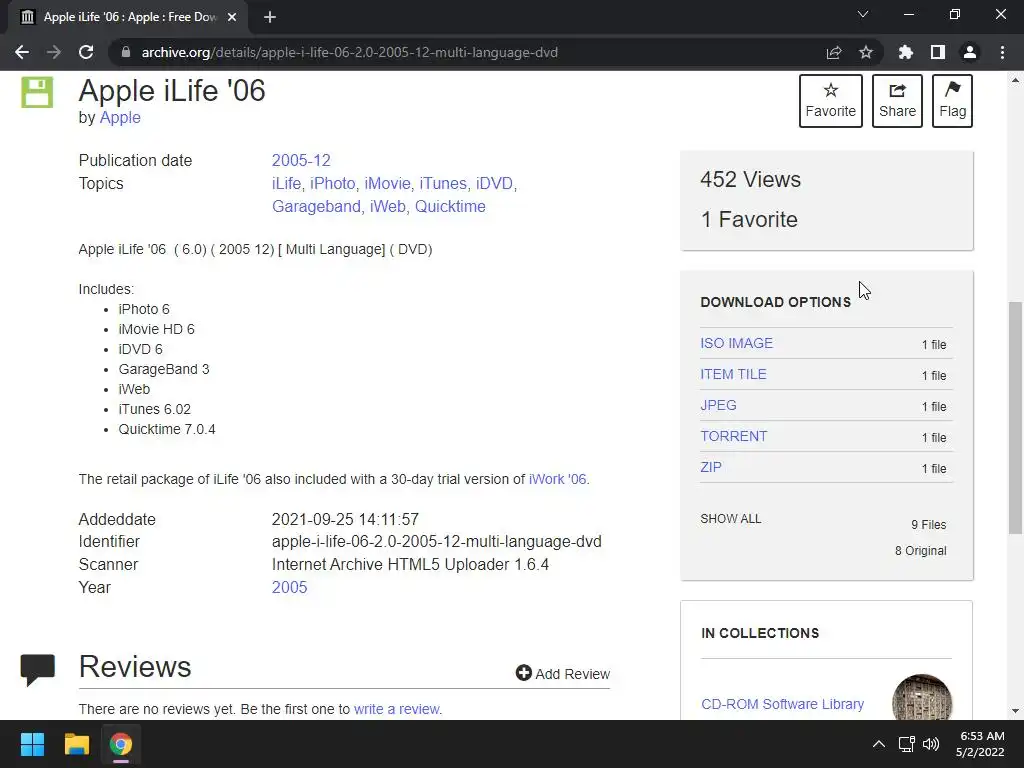1024x768 pixels.
Task: Click the volume speaker tray icon
Action: (931, 744)
